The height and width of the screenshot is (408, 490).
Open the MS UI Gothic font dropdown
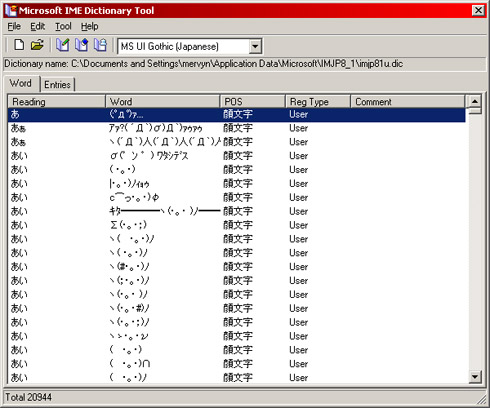[255, 46]
